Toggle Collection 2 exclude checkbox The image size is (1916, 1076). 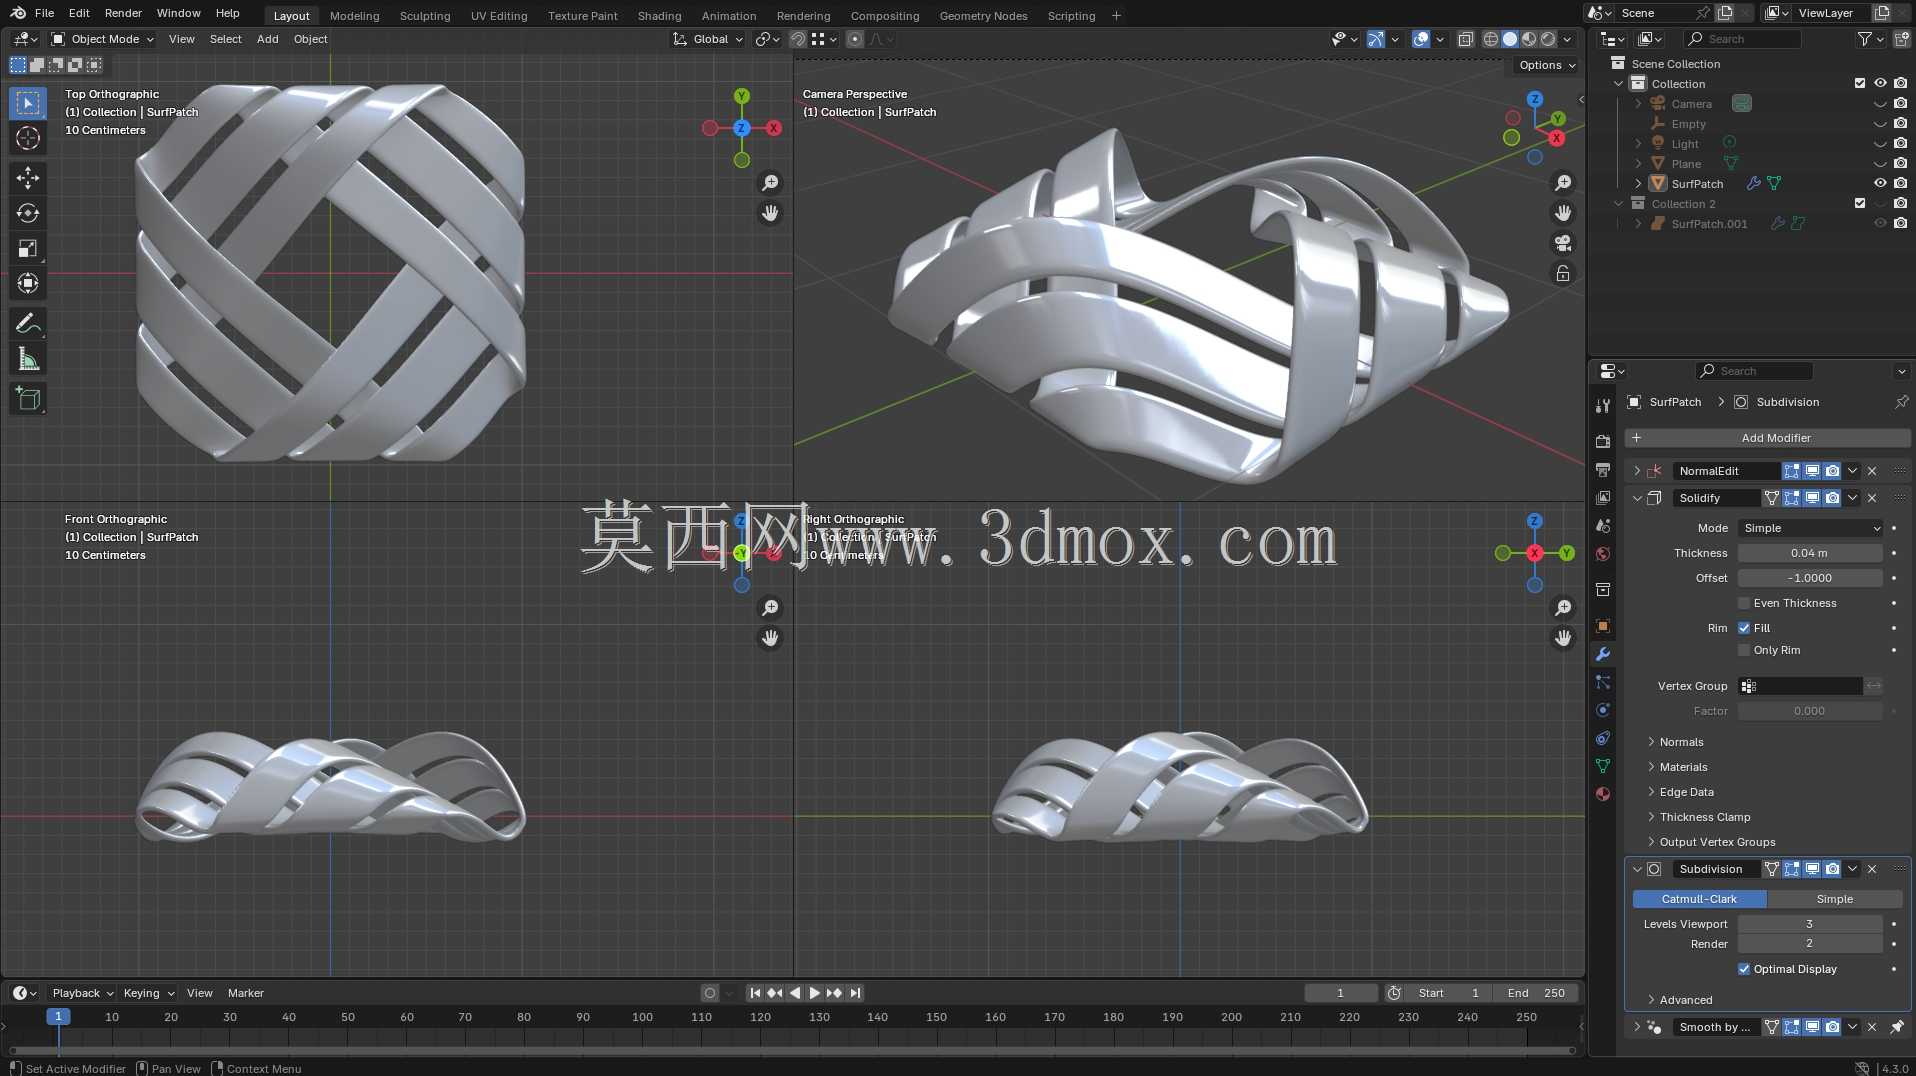tap(1860, 203)
